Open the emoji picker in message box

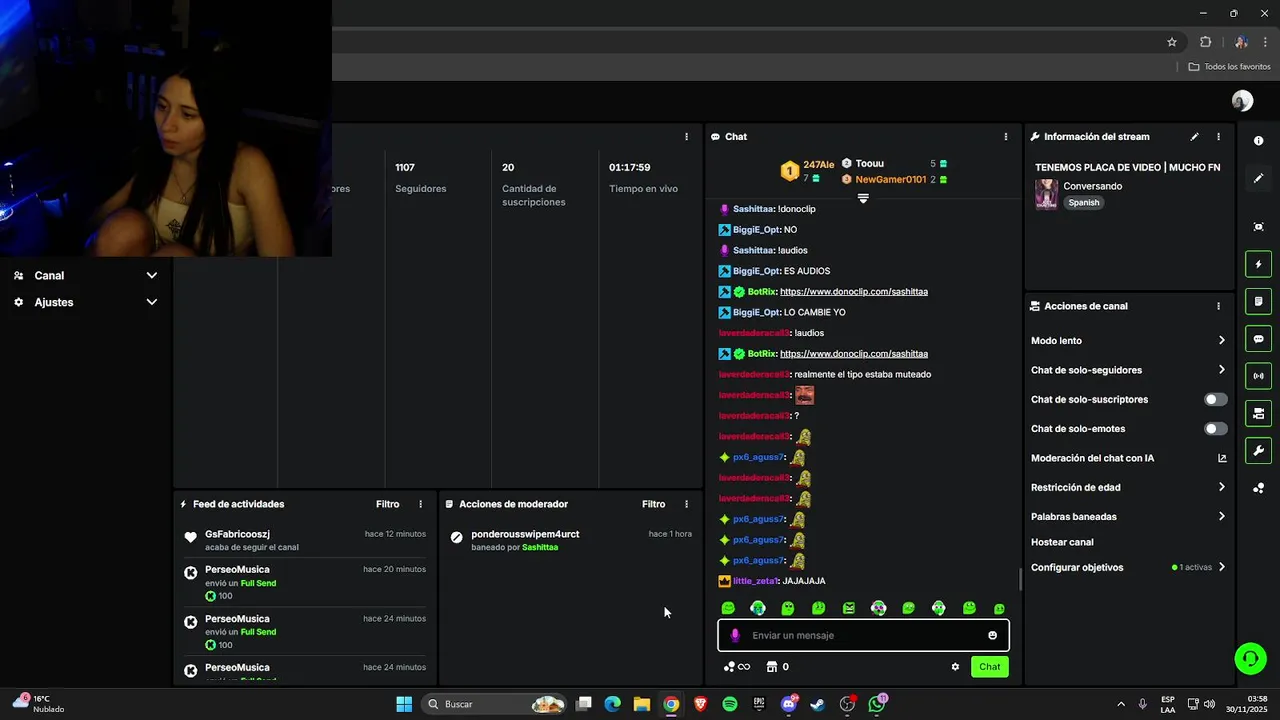coord(992,635)
